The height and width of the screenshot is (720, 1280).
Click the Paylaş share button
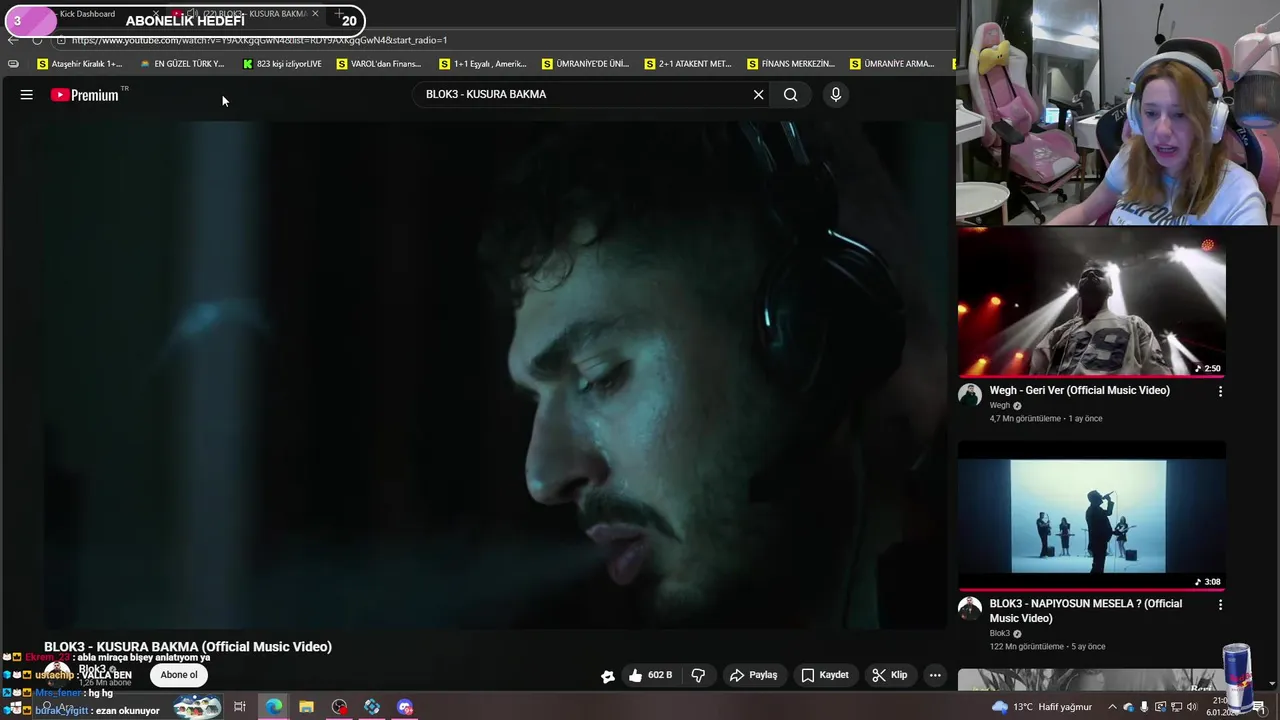click(x=753, y=675)
